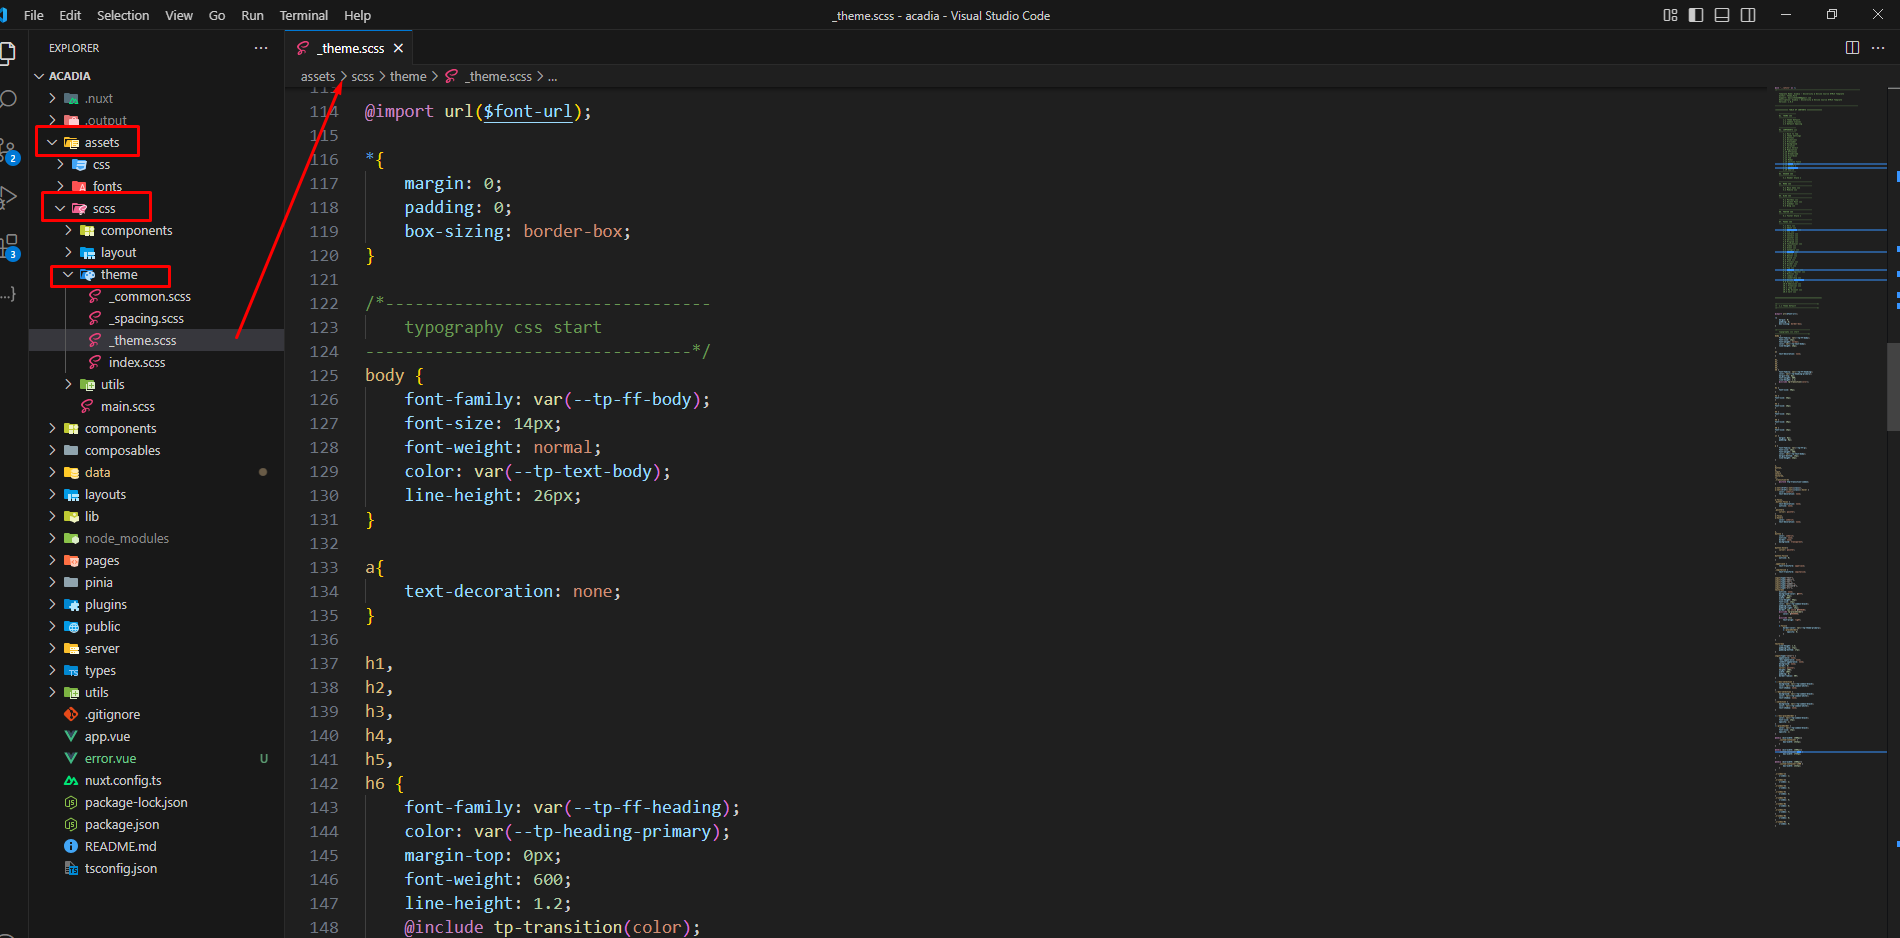The height and width of the screenshot is (938, 1900).
Task: Open the Terminal menu
Action: (x=304, y=15)
